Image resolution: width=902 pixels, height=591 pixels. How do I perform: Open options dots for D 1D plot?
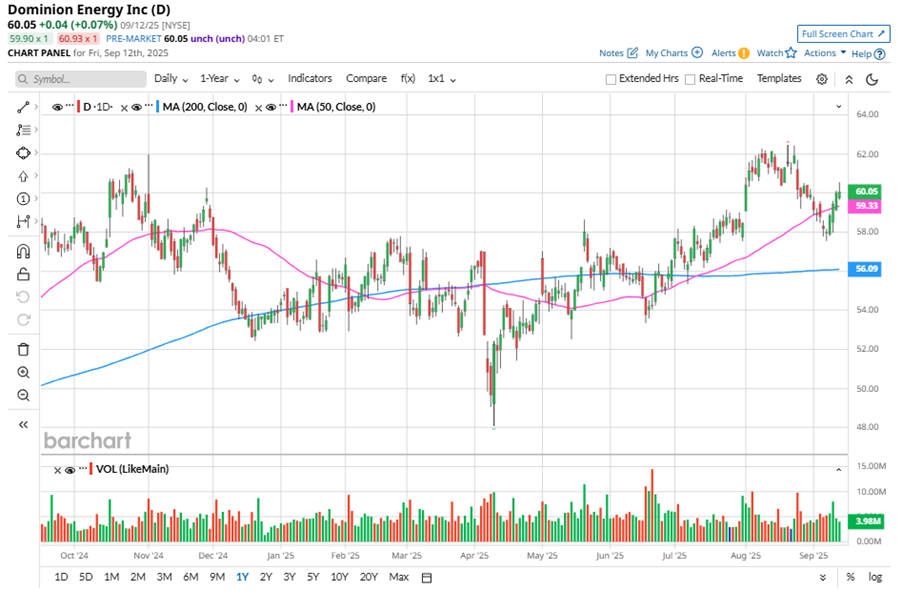[70, 105]
